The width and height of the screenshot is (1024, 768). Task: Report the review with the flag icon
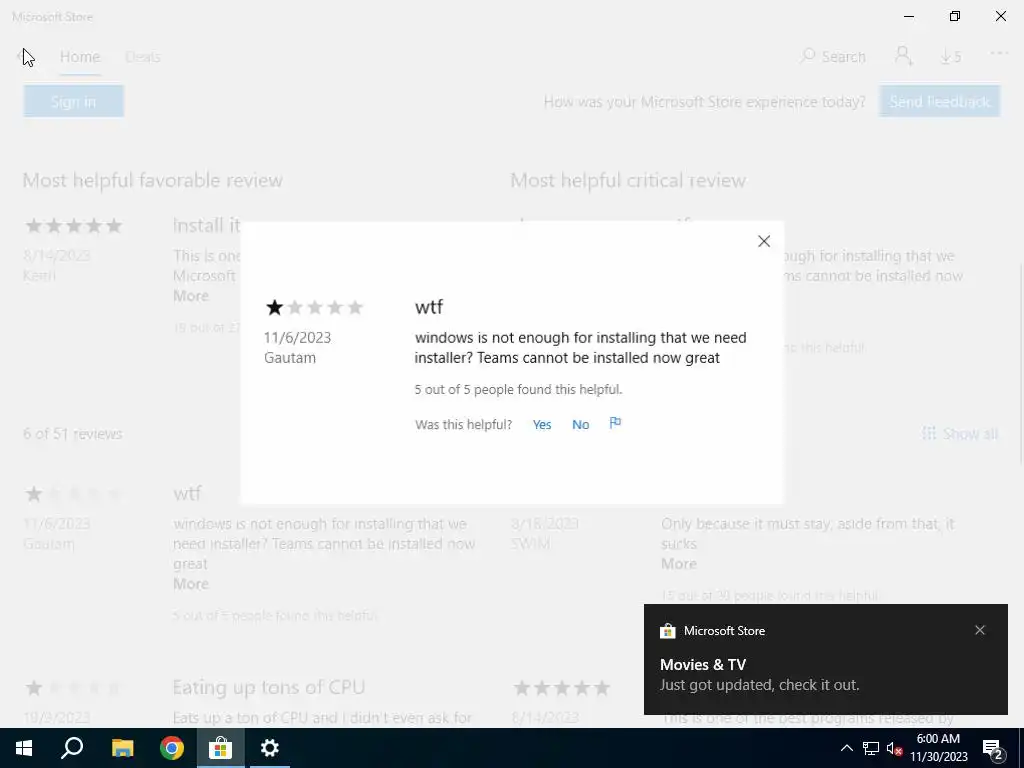tap(615, 423)
